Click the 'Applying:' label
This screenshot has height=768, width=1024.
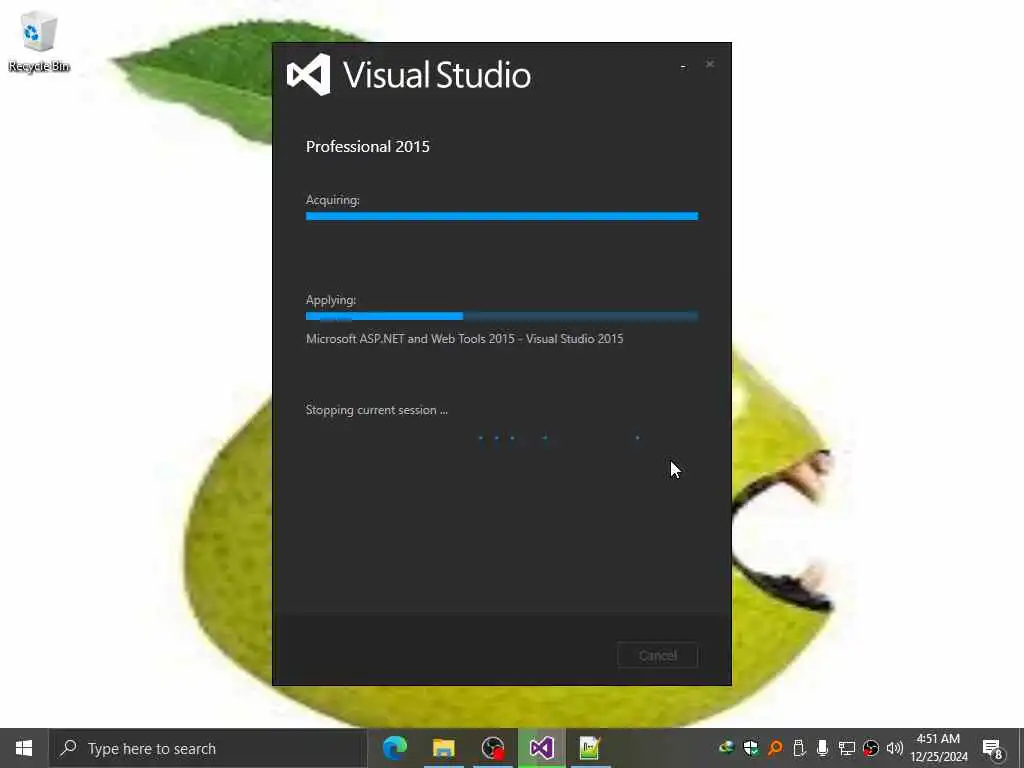pyautogui.click(x=331, y=300)
